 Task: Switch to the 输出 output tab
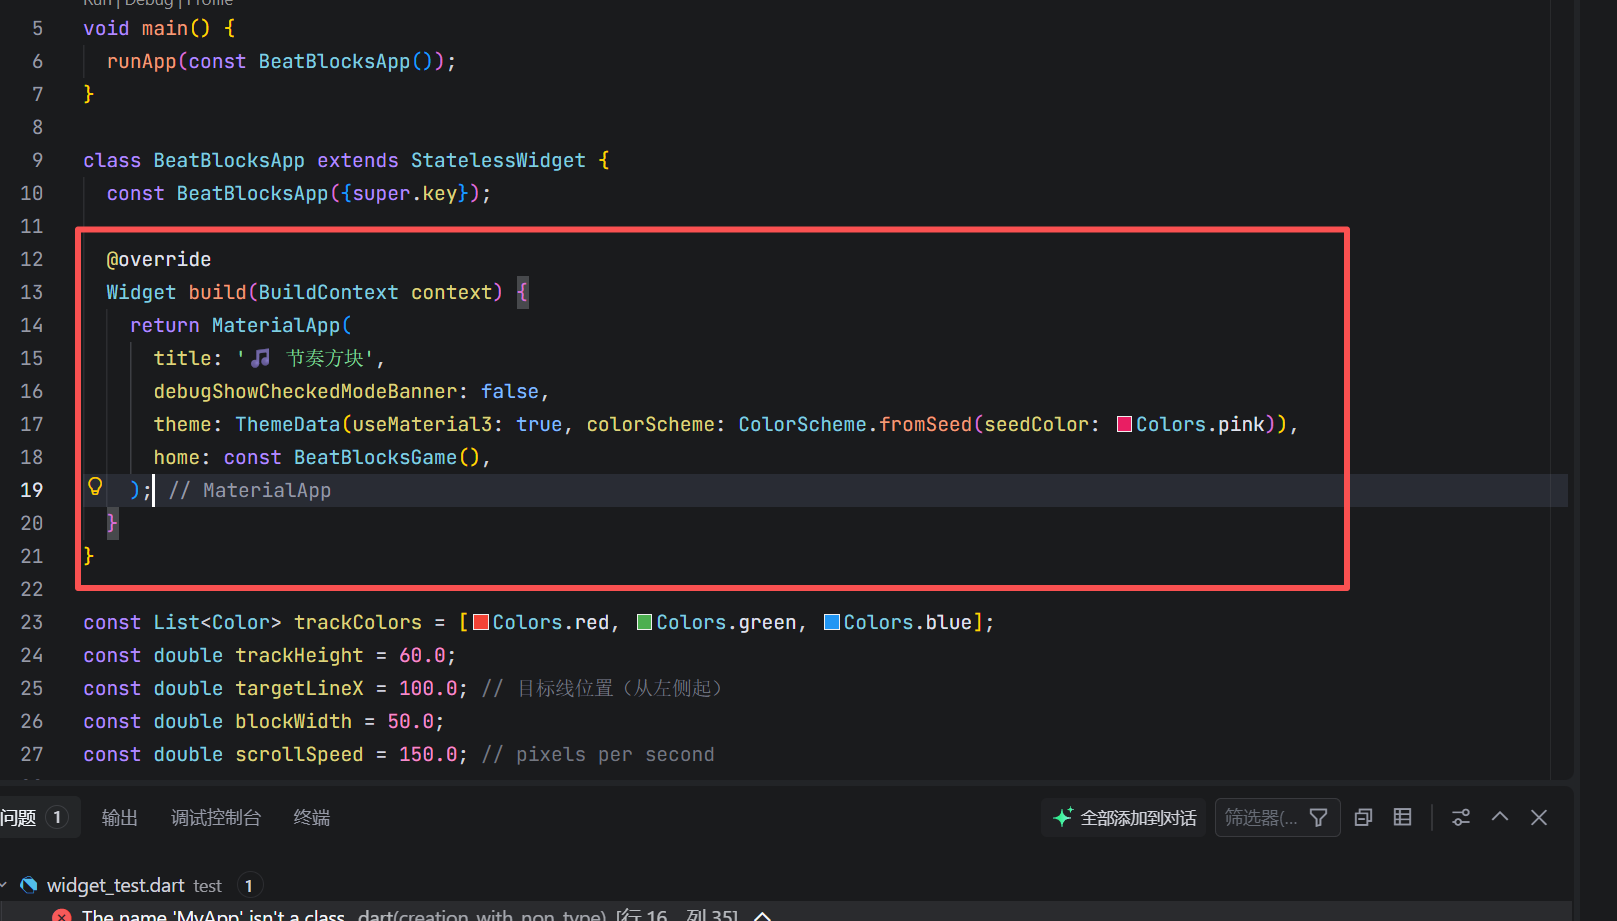(x=120, y=818)
